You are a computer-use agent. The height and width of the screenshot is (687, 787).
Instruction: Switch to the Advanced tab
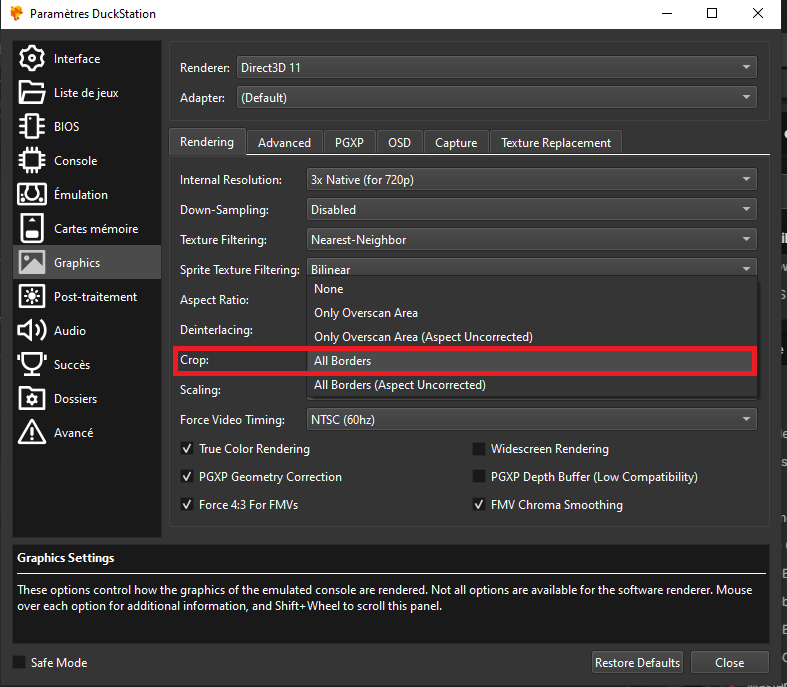(x=284, y=143)
